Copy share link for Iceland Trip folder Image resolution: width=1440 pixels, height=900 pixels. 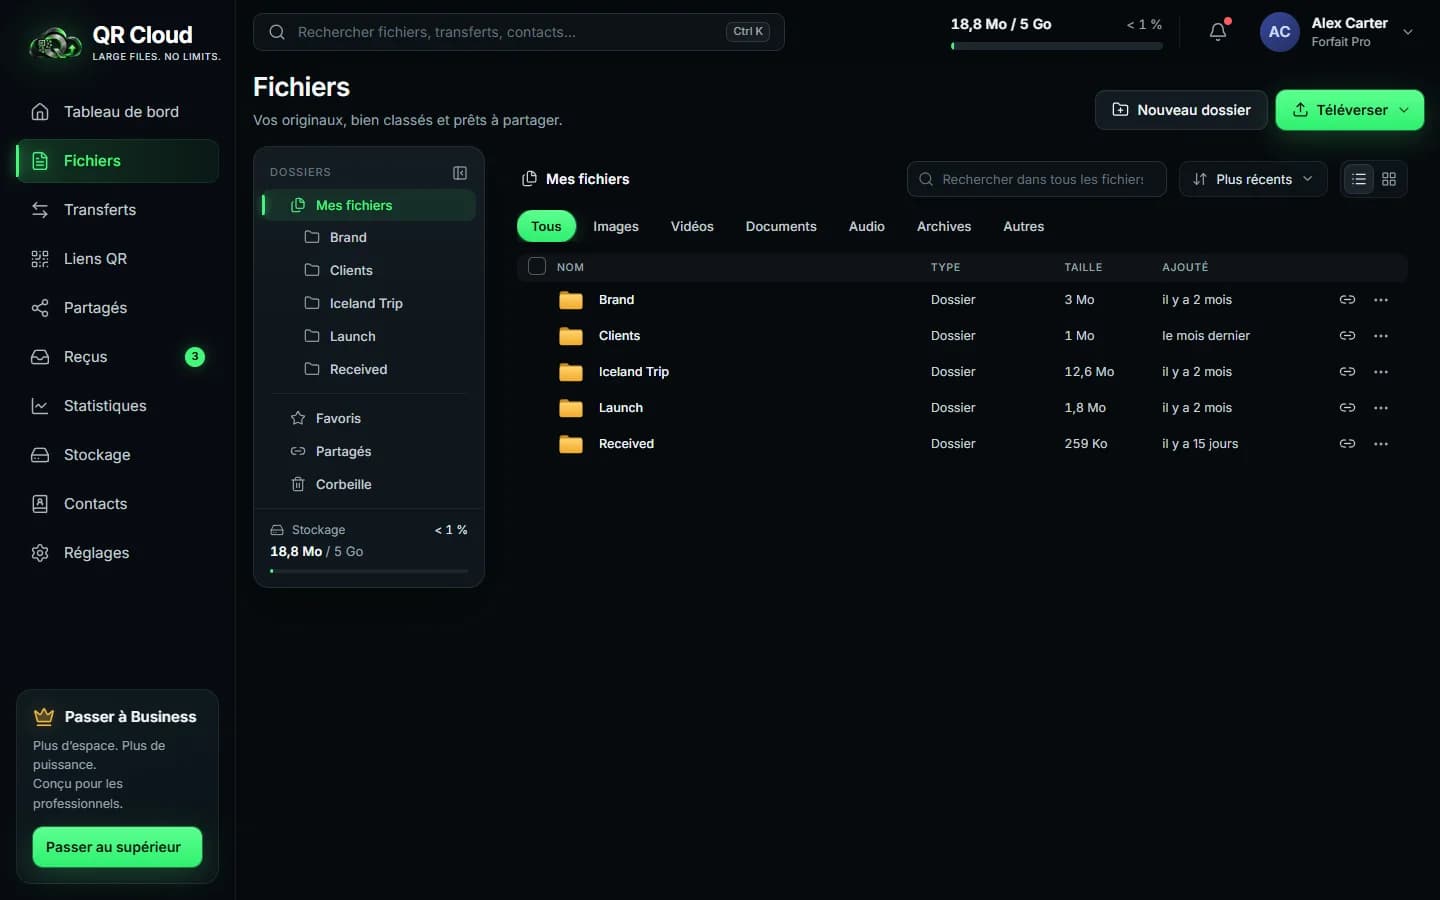point(1347,372)
